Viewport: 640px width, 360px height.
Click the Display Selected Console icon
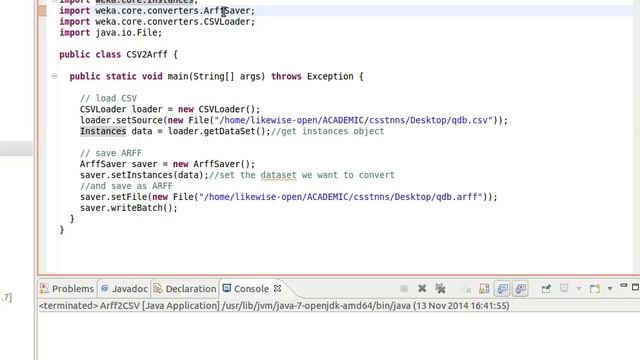[x=564, y=288]
